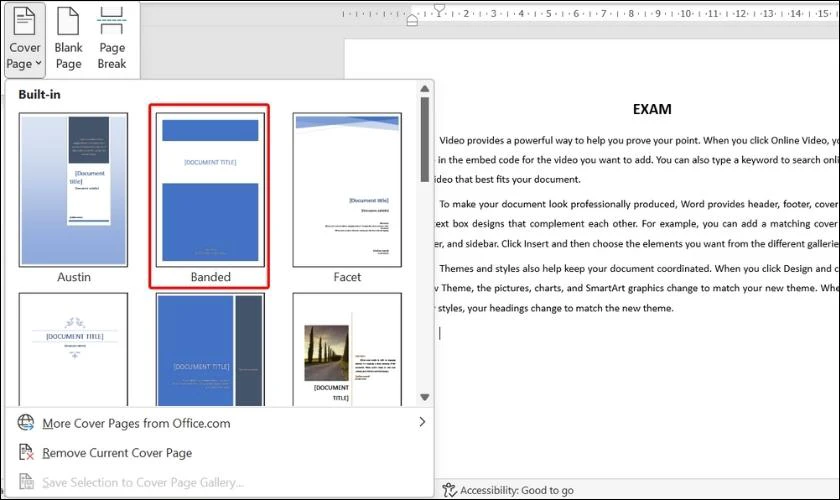The image size is (840, 500).
Task: Click the cover page gallery scrollbar thumb
Action: (x=425, y=139)
